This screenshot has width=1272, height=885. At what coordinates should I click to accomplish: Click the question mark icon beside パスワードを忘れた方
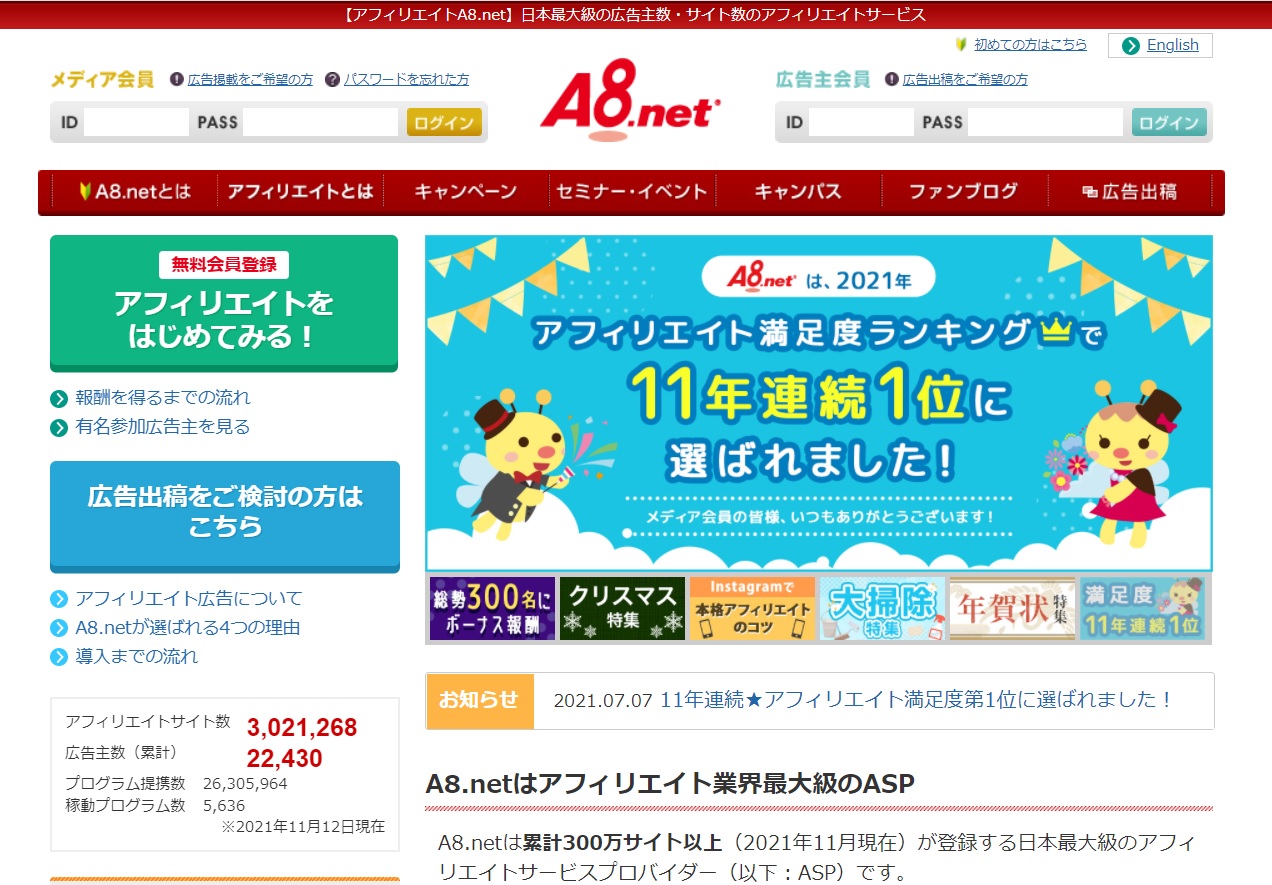pyautogui.click(x=332, y=79)
